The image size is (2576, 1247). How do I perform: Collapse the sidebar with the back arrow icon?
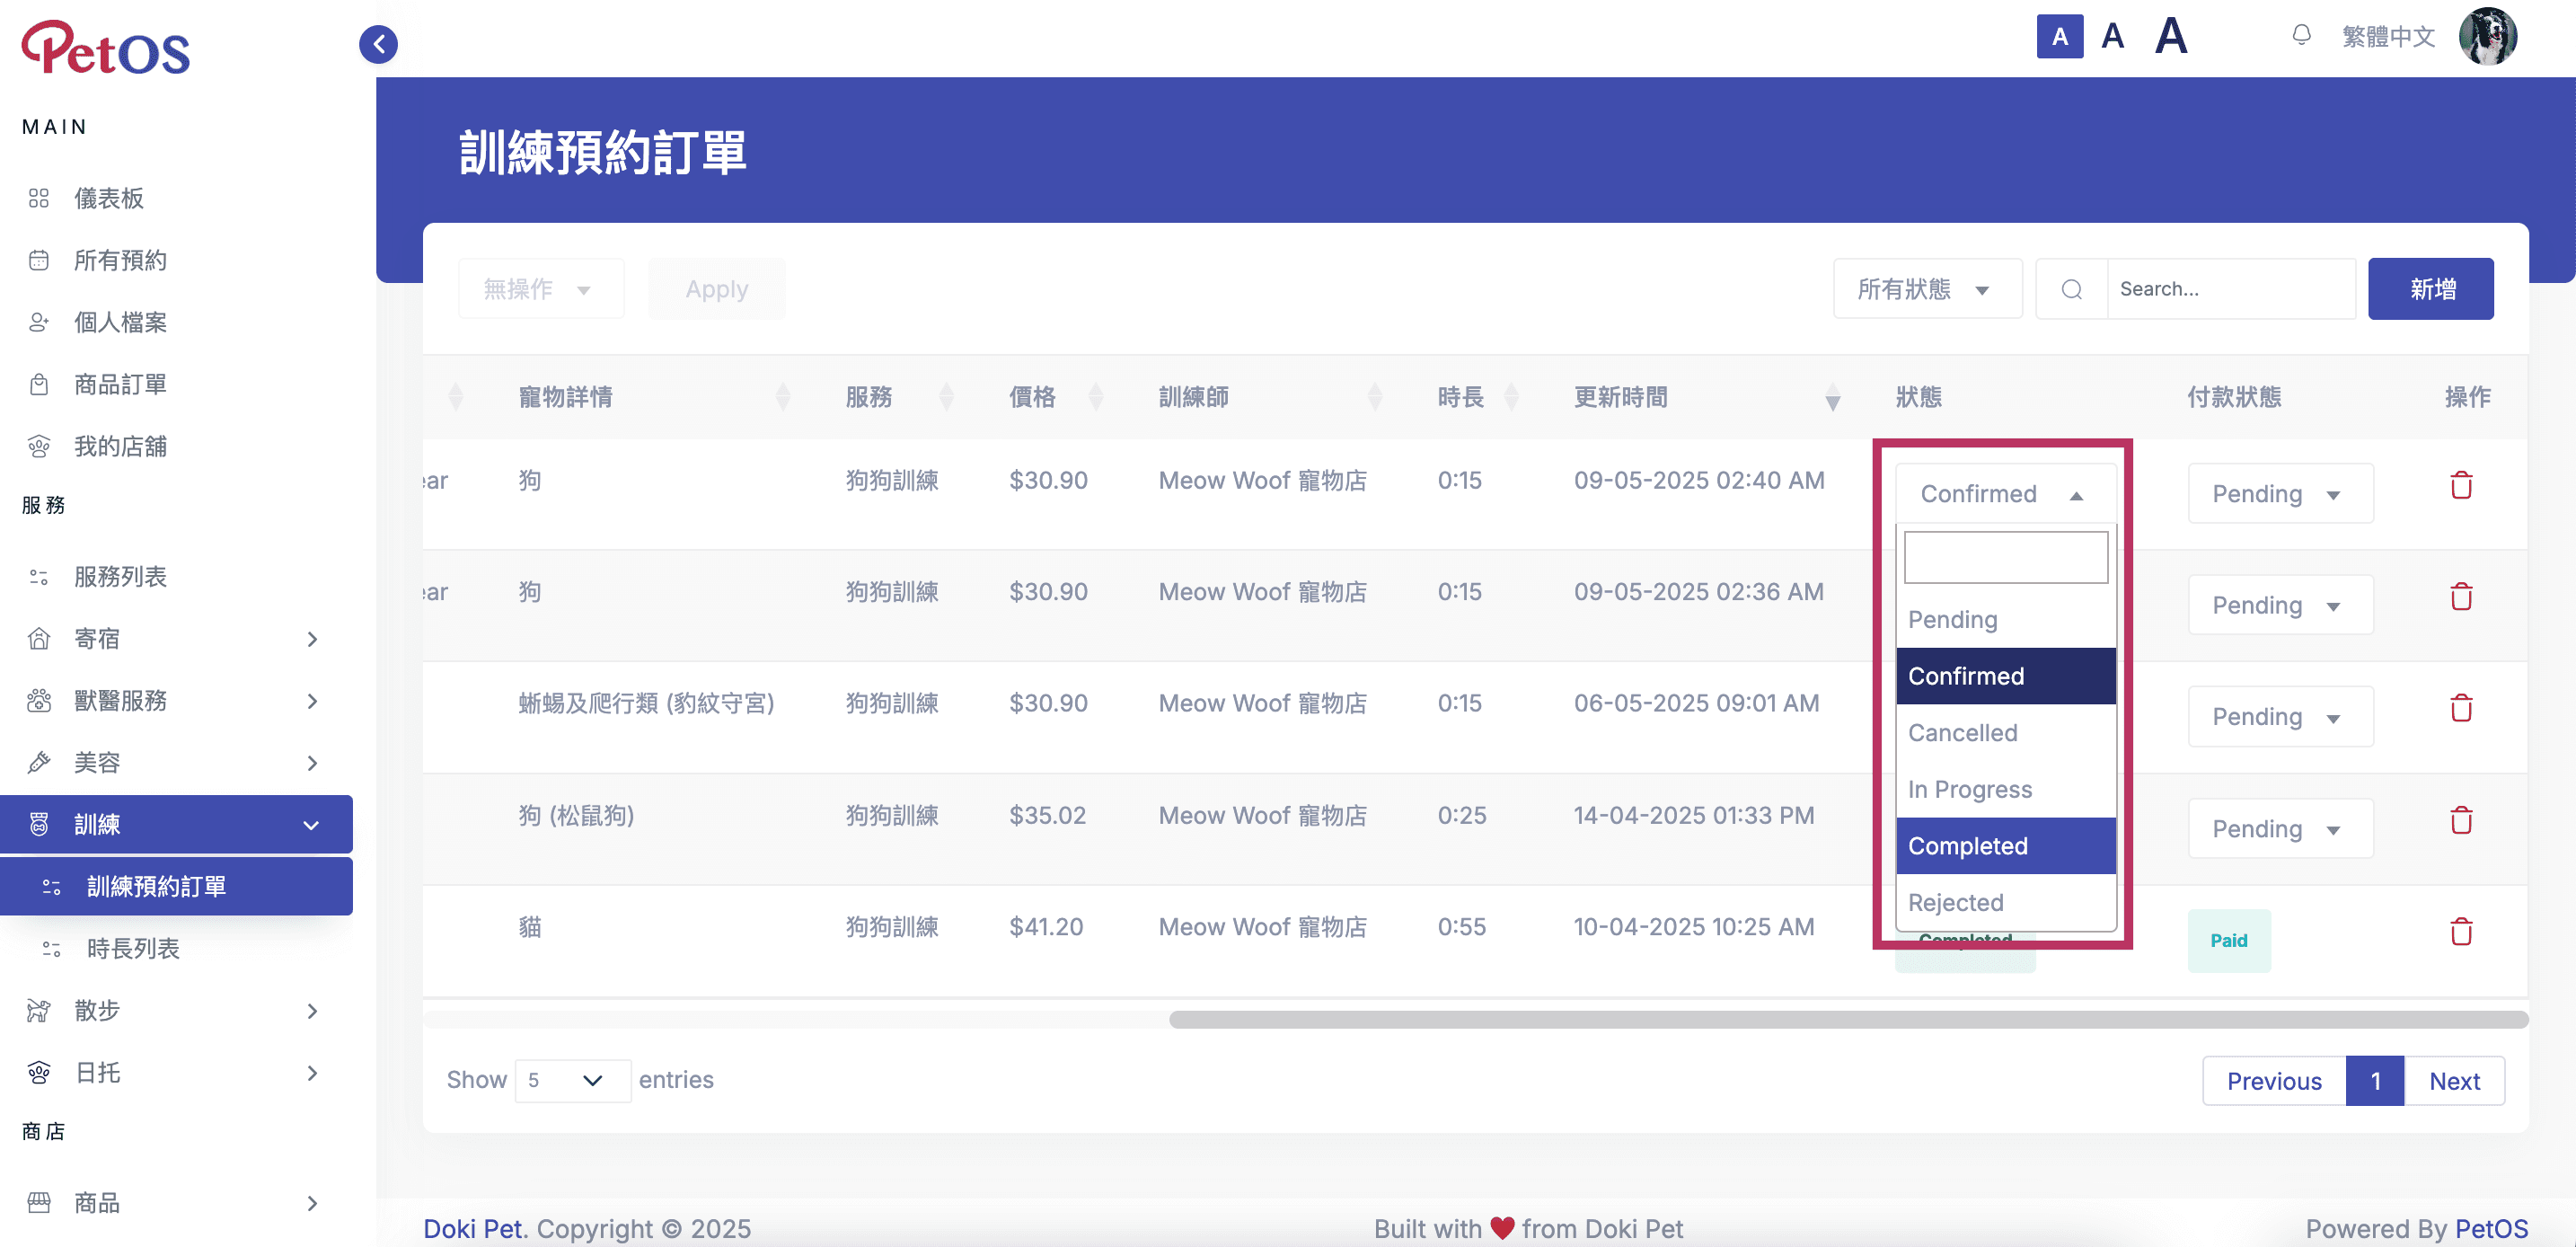[x=378, y=44]
